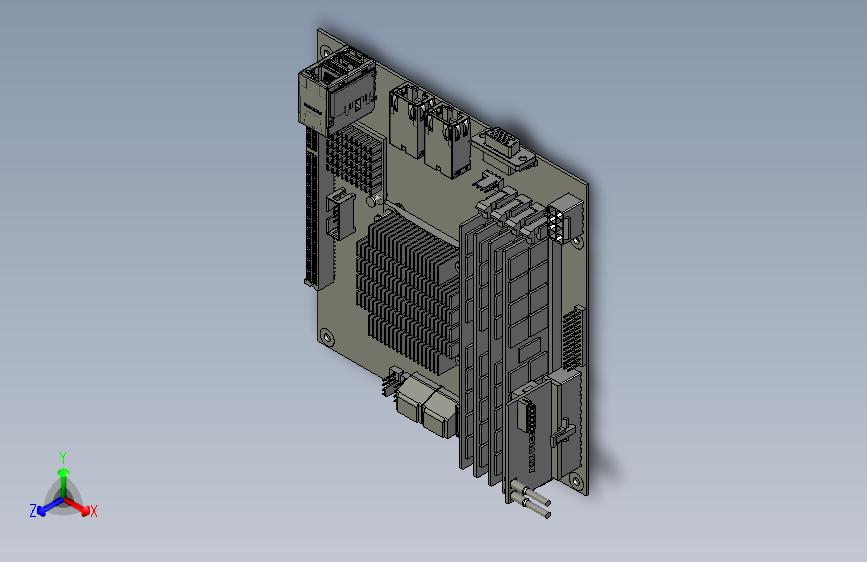Select the stacked Ethernet/USB connector at the board's top corner

336,91
